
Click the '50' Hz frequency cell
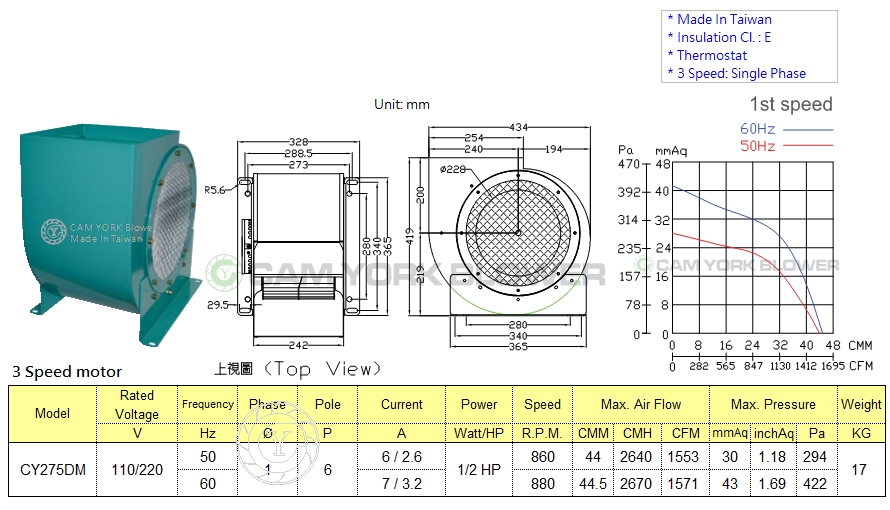(208, 457)
